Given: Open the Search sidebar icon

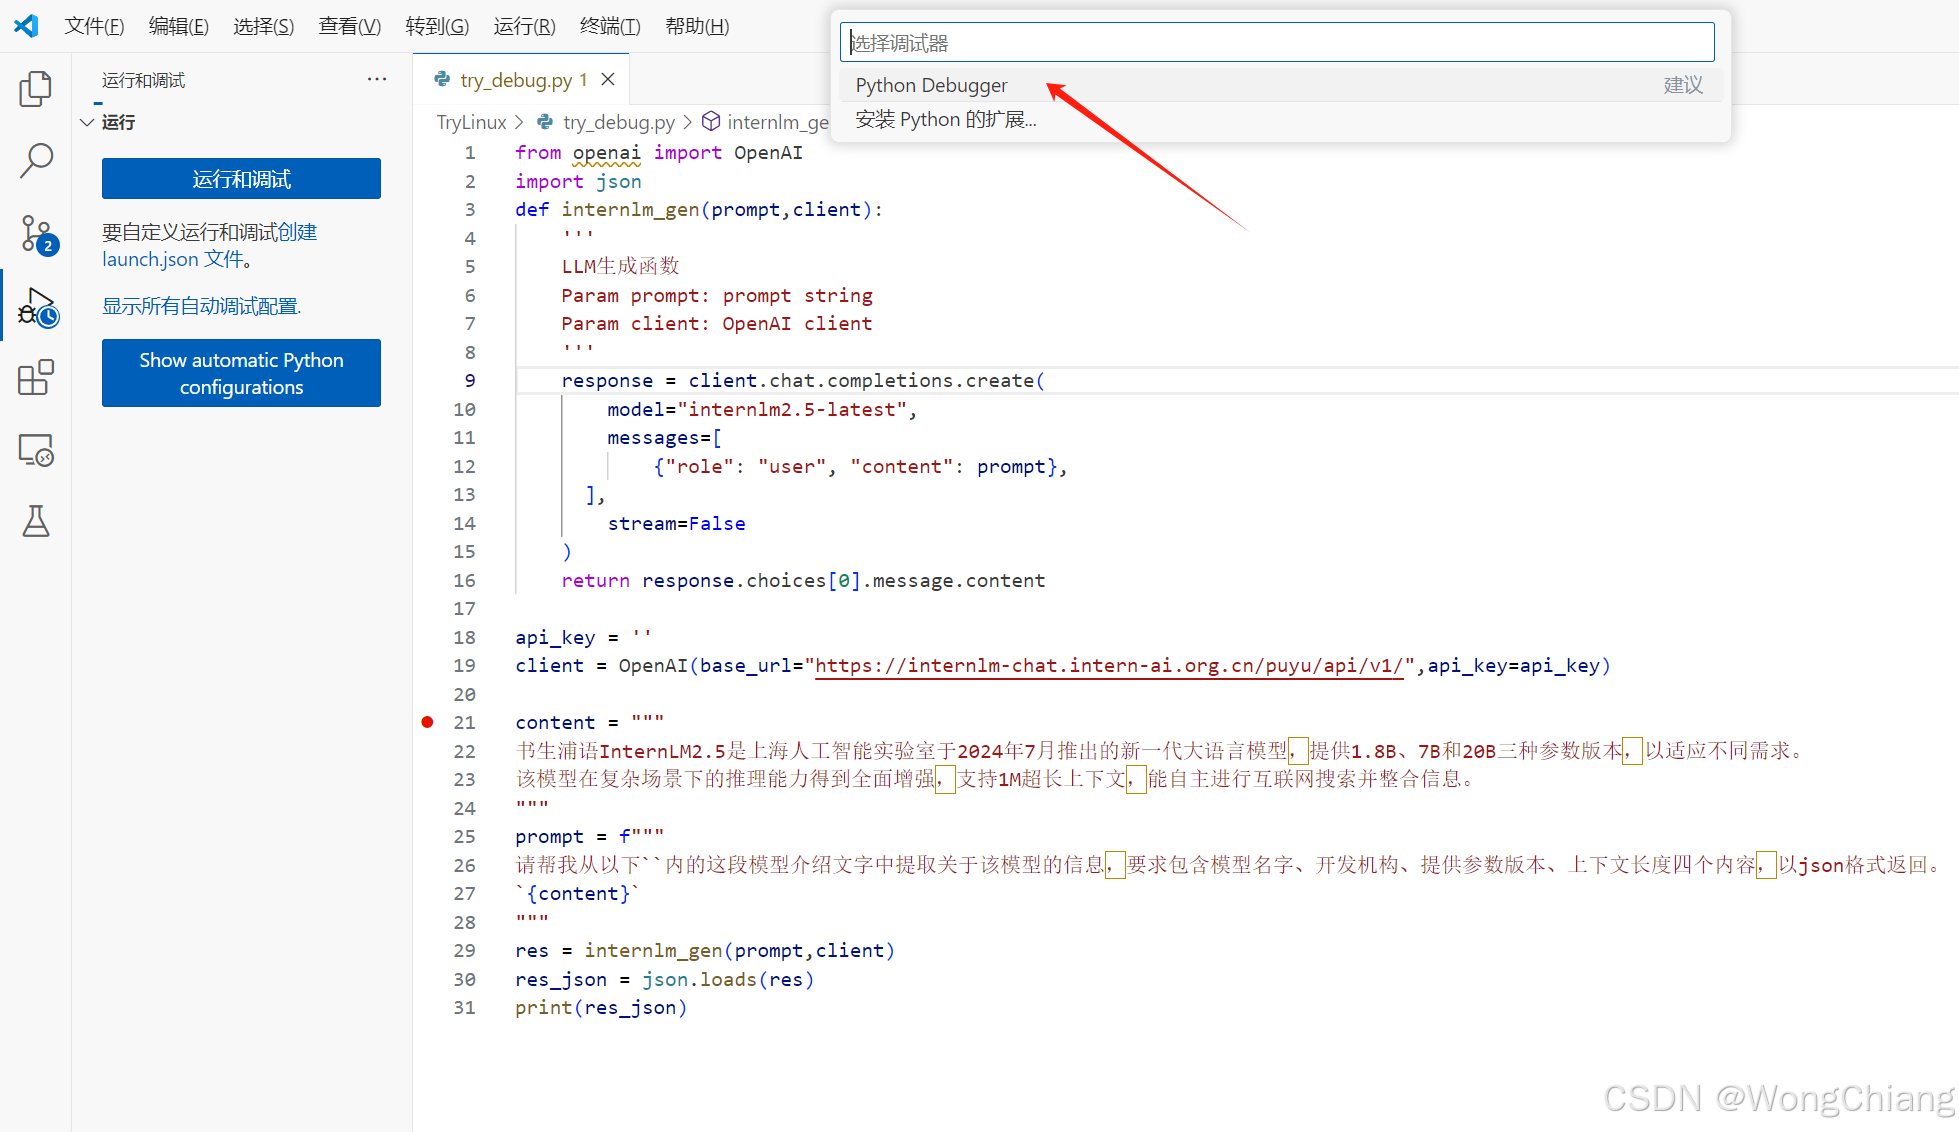Looking at the screenshot, I should (36, 160).
